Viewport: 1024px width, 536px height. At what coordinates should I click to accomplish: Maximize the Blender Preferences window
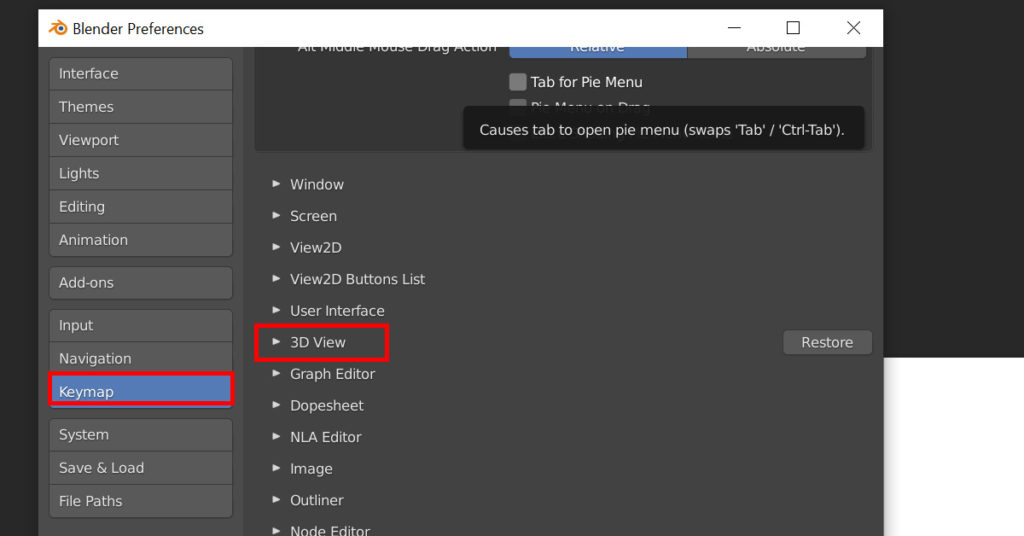click(793, 27)
